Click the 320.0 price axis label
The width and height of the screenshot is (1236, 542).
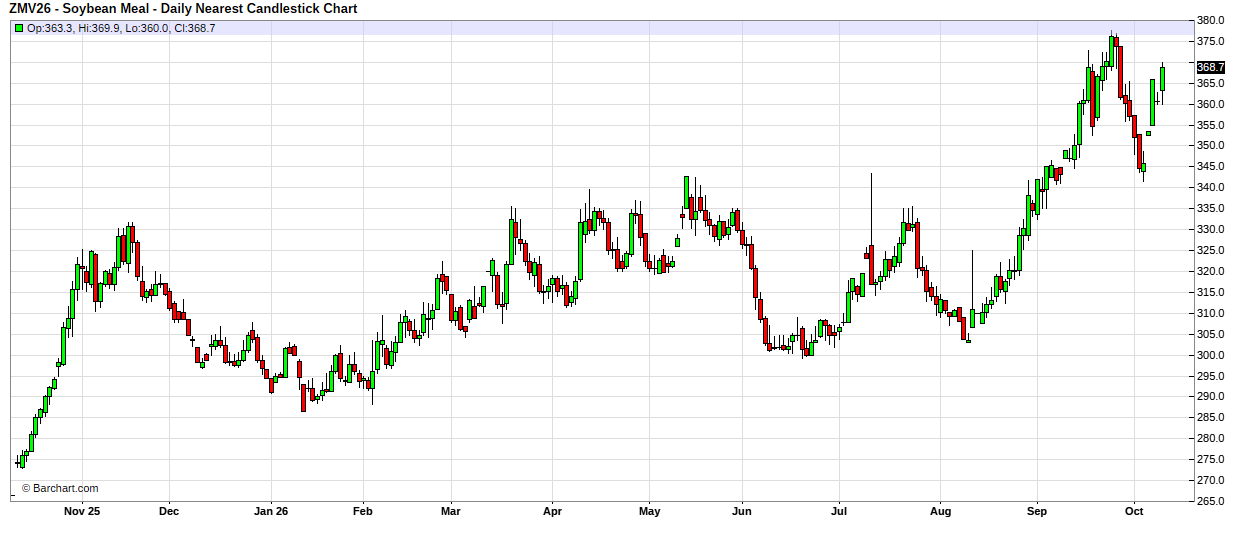point(1211,271)
